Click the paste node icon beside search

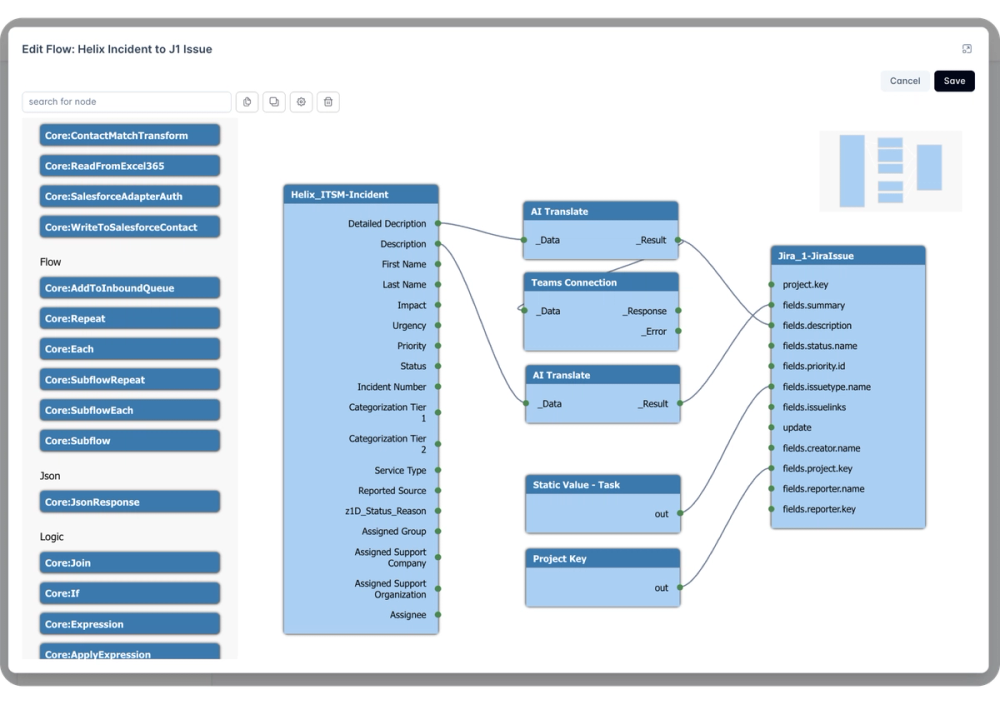247,101
